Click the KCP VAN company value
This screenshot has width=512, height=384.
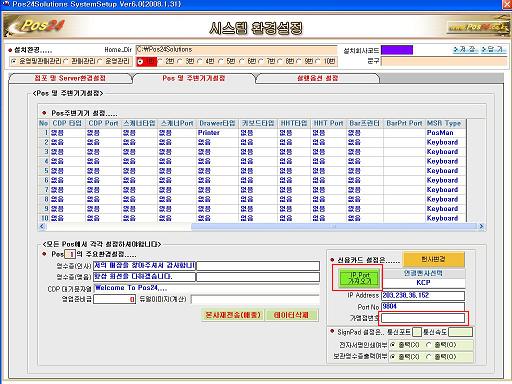[x=423, y=283]
